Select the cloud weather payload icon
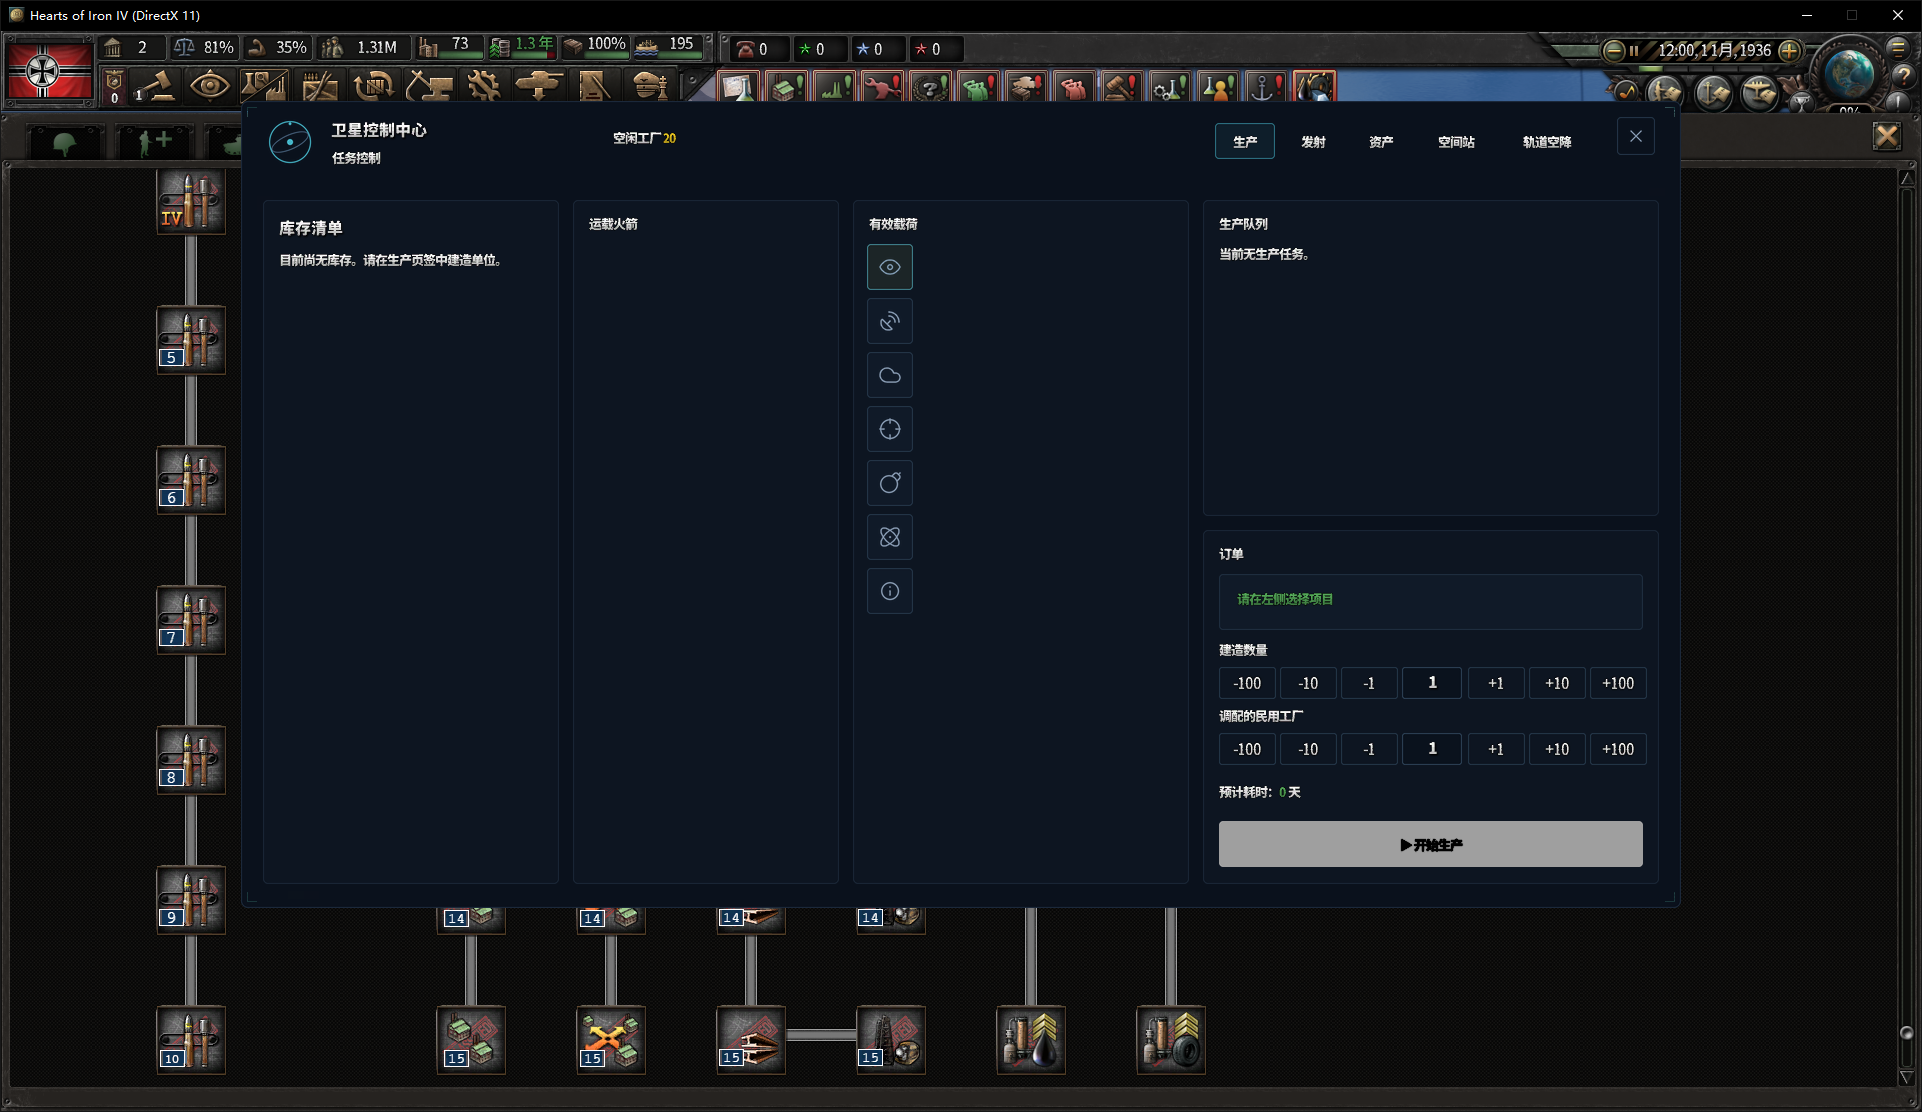Screen dimensions: 1922x1112 (x=890, y=375)
